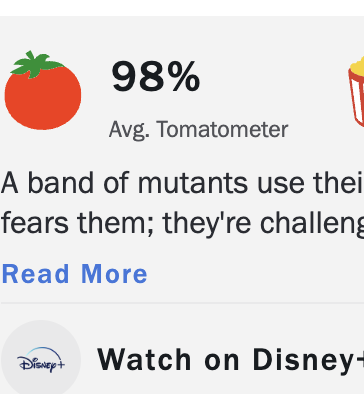Click the divider line below Read More

[182, 303]
